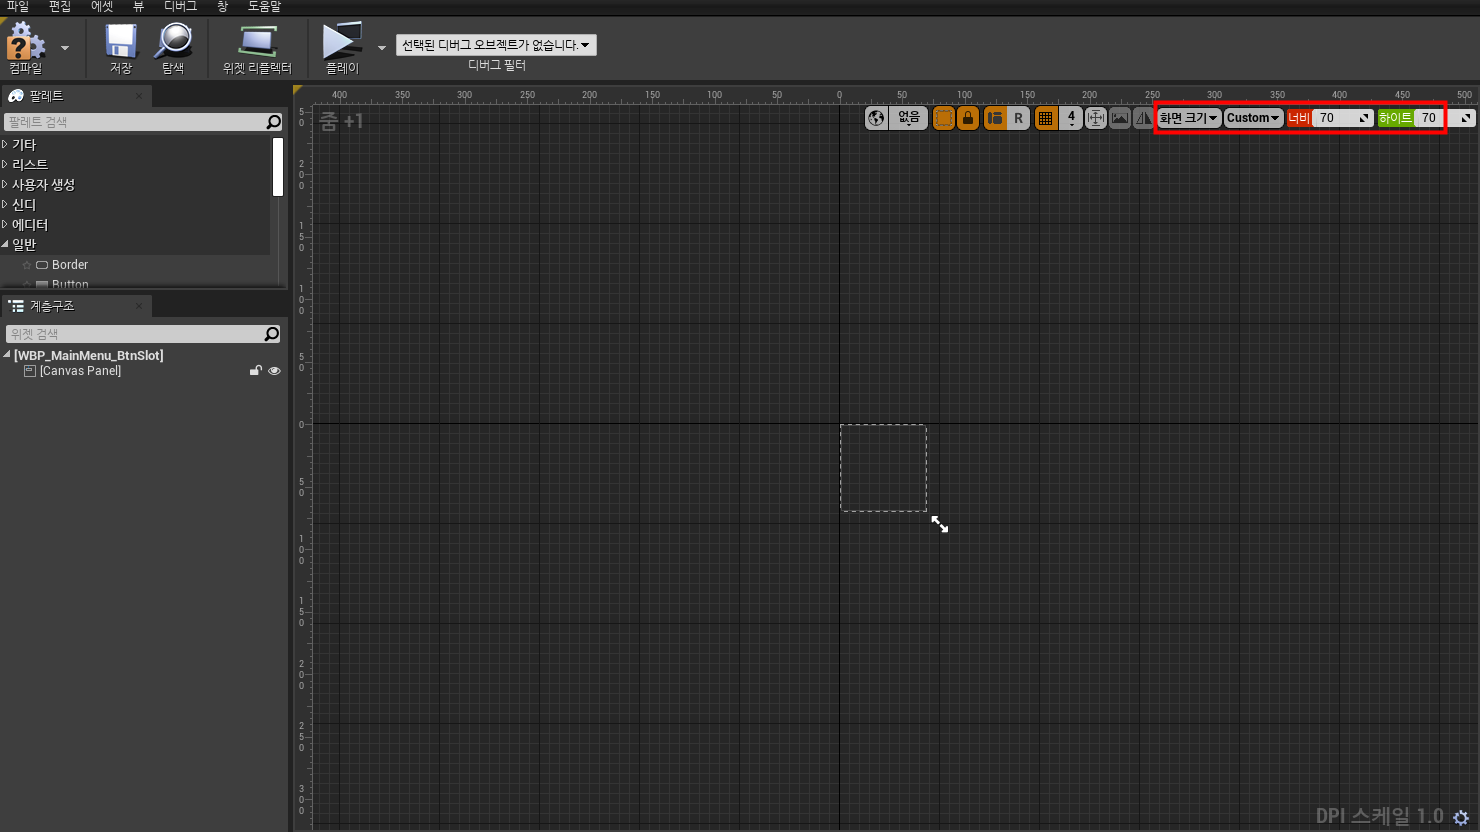
Task: Open the 화면 크기 dropdown
Action: pyautogui.click(x=1189, y=118)
